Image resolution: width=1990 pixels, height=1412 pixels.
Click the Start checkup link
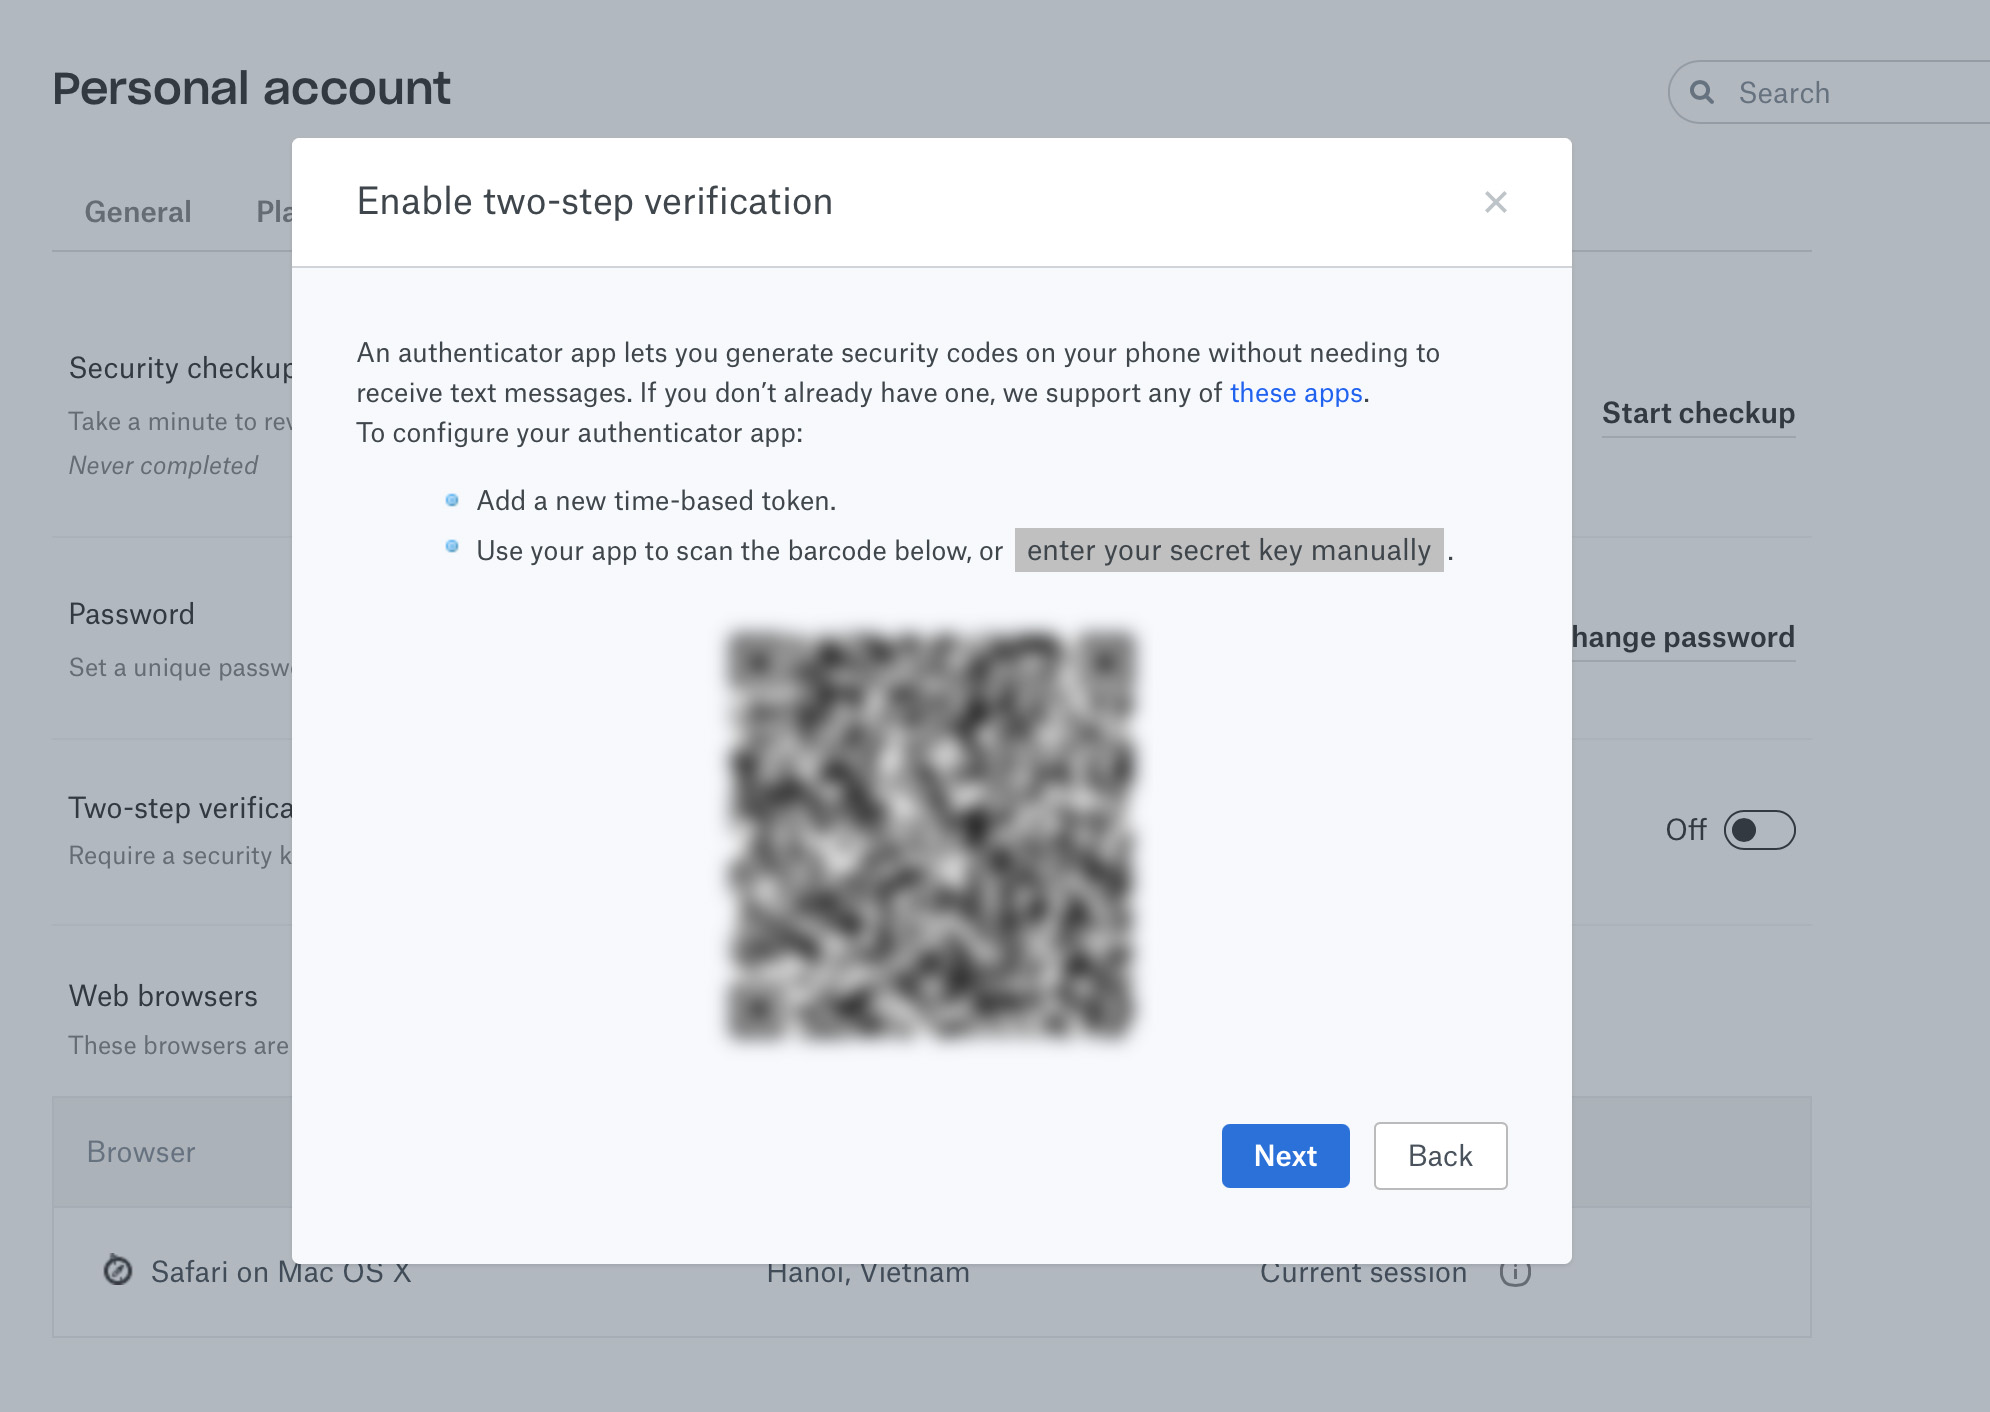point(1698,413)
